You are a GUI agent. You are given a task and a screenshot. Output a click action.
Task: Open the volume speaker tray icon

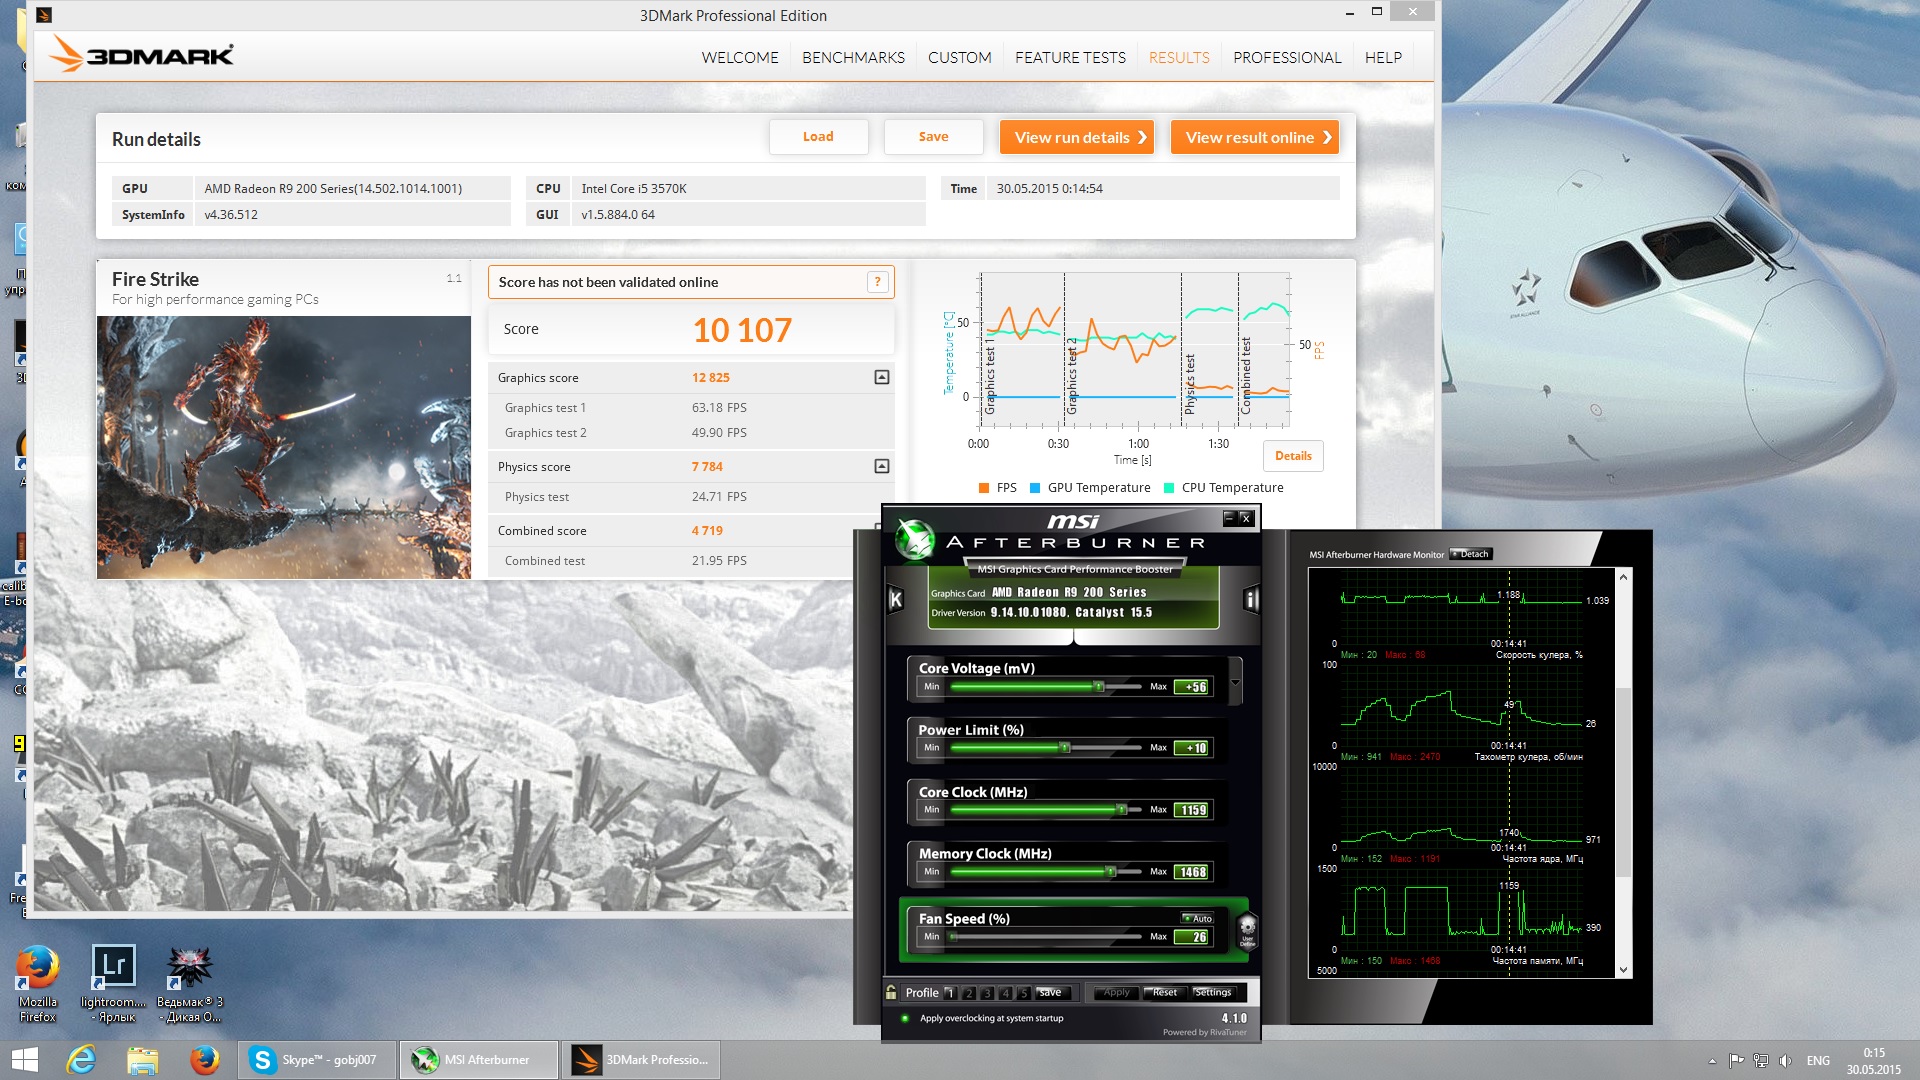1785,1061
